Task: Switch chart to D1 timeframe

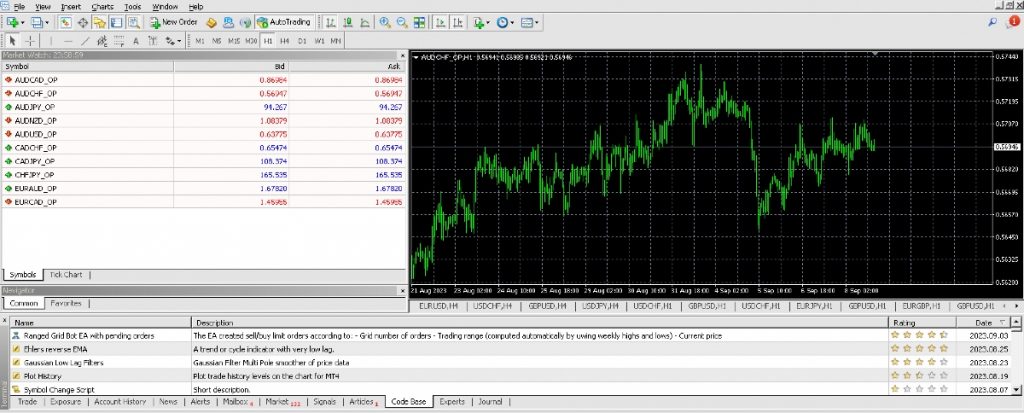Action: click(302, 41)
